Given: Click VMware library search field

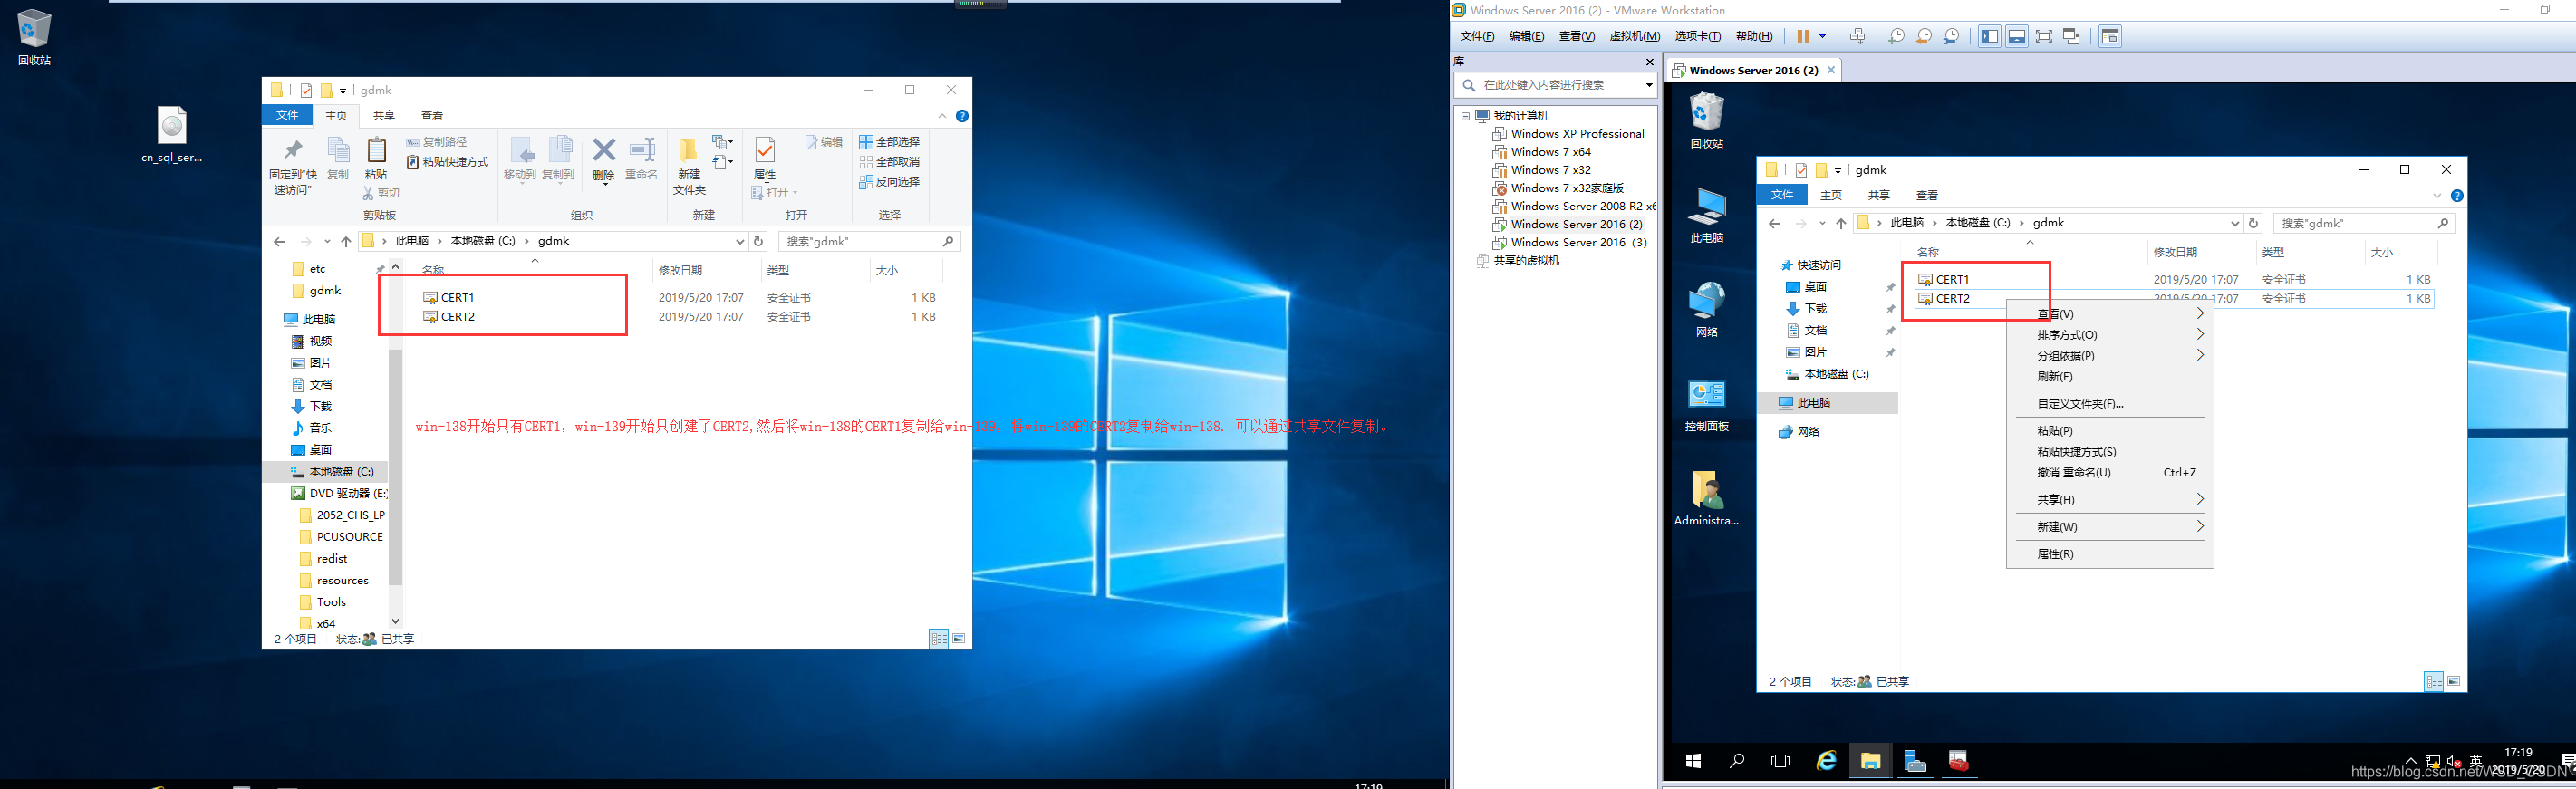Looking at the screenshot, I should tap(1555, 85).
